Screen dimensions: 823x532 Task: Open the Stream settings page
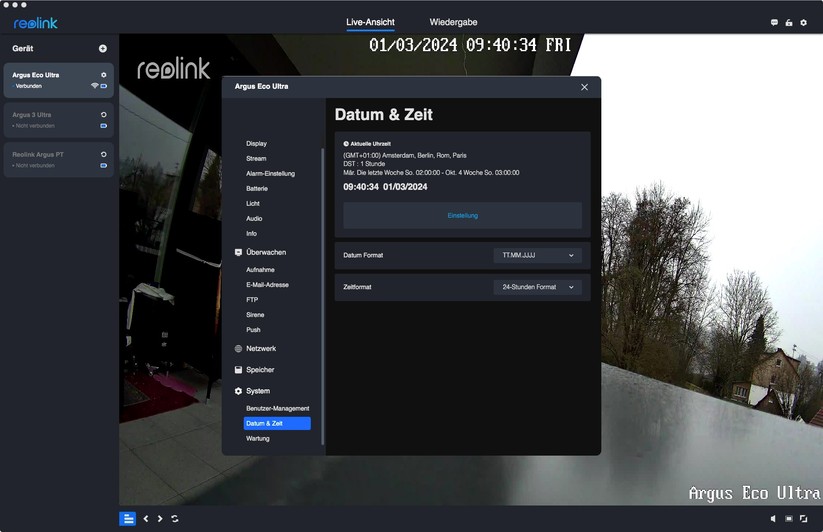pos(256,158)
